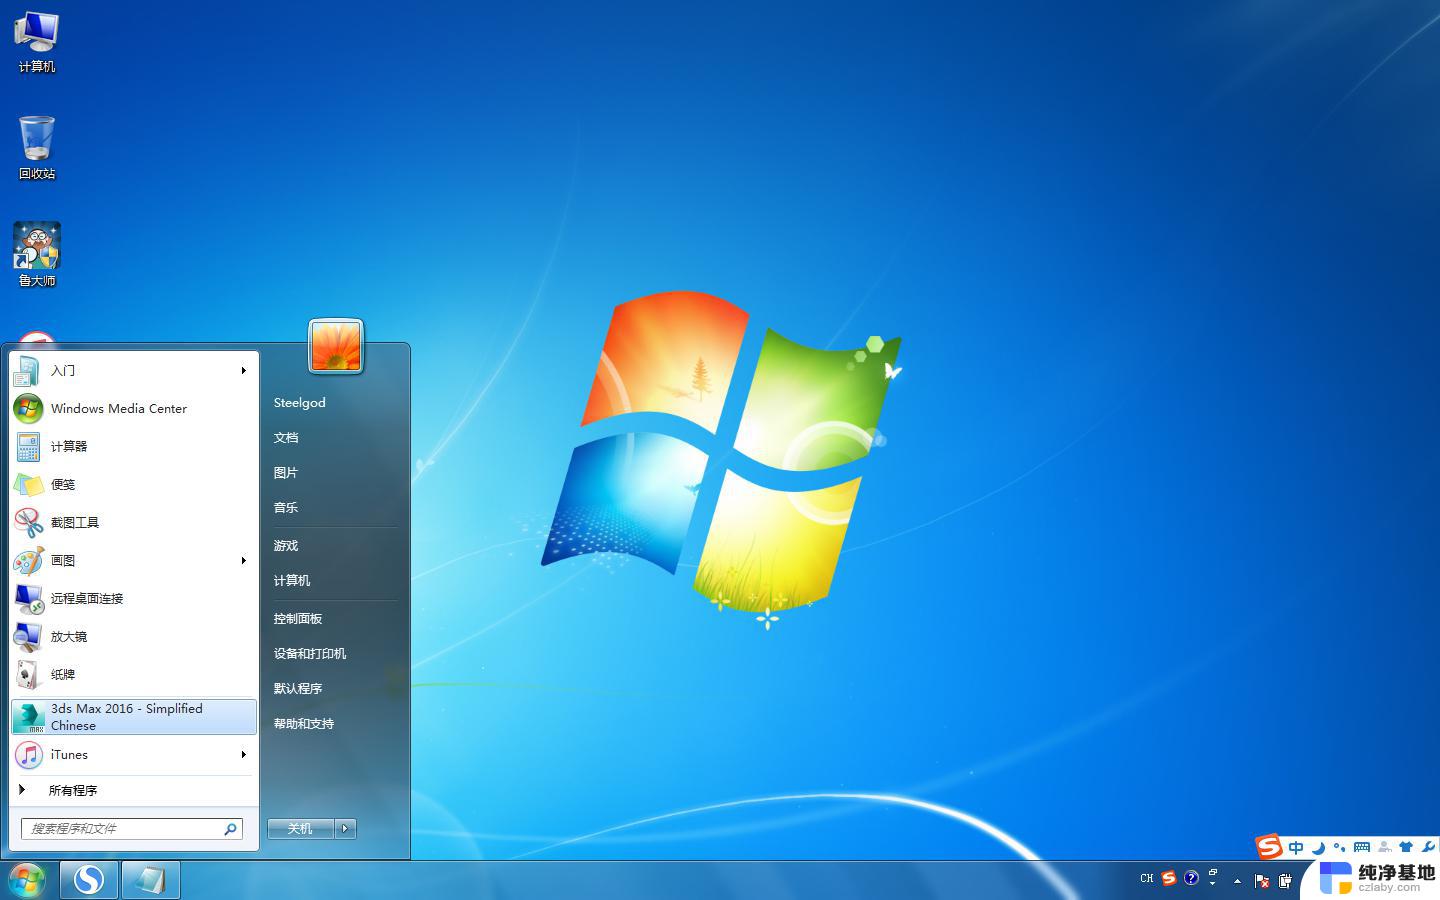Viewport: 1440px width, 900px height.
Task: Open iTunes from the Start menu
Action: [x=133, y=754]
